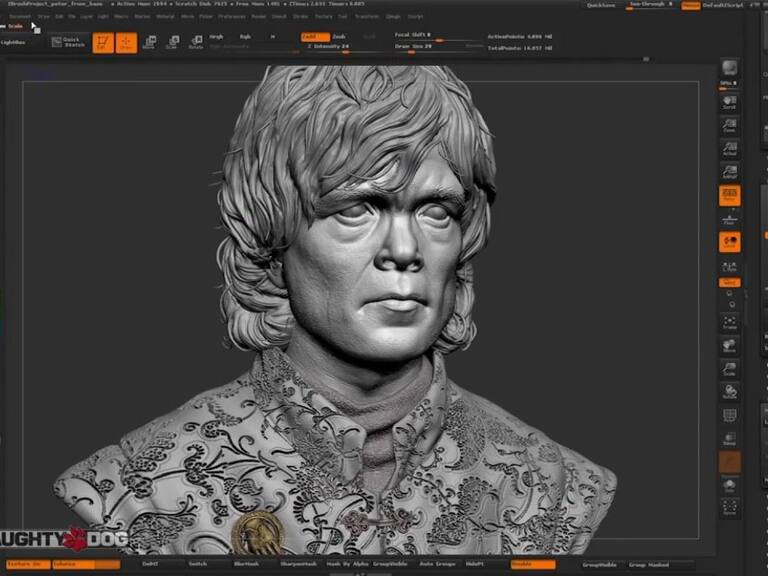Open the Preferences menu
The image size is (768, 576).
tap(232, 16)
